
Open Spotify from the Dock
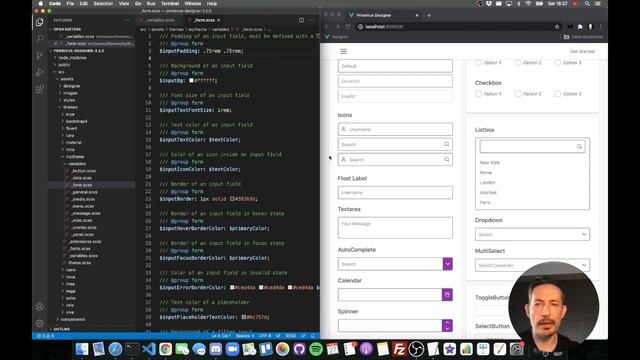(316, 349)
